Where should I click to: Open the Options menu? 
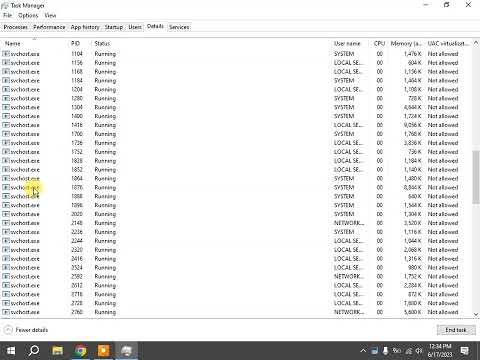tap(28, 15)
